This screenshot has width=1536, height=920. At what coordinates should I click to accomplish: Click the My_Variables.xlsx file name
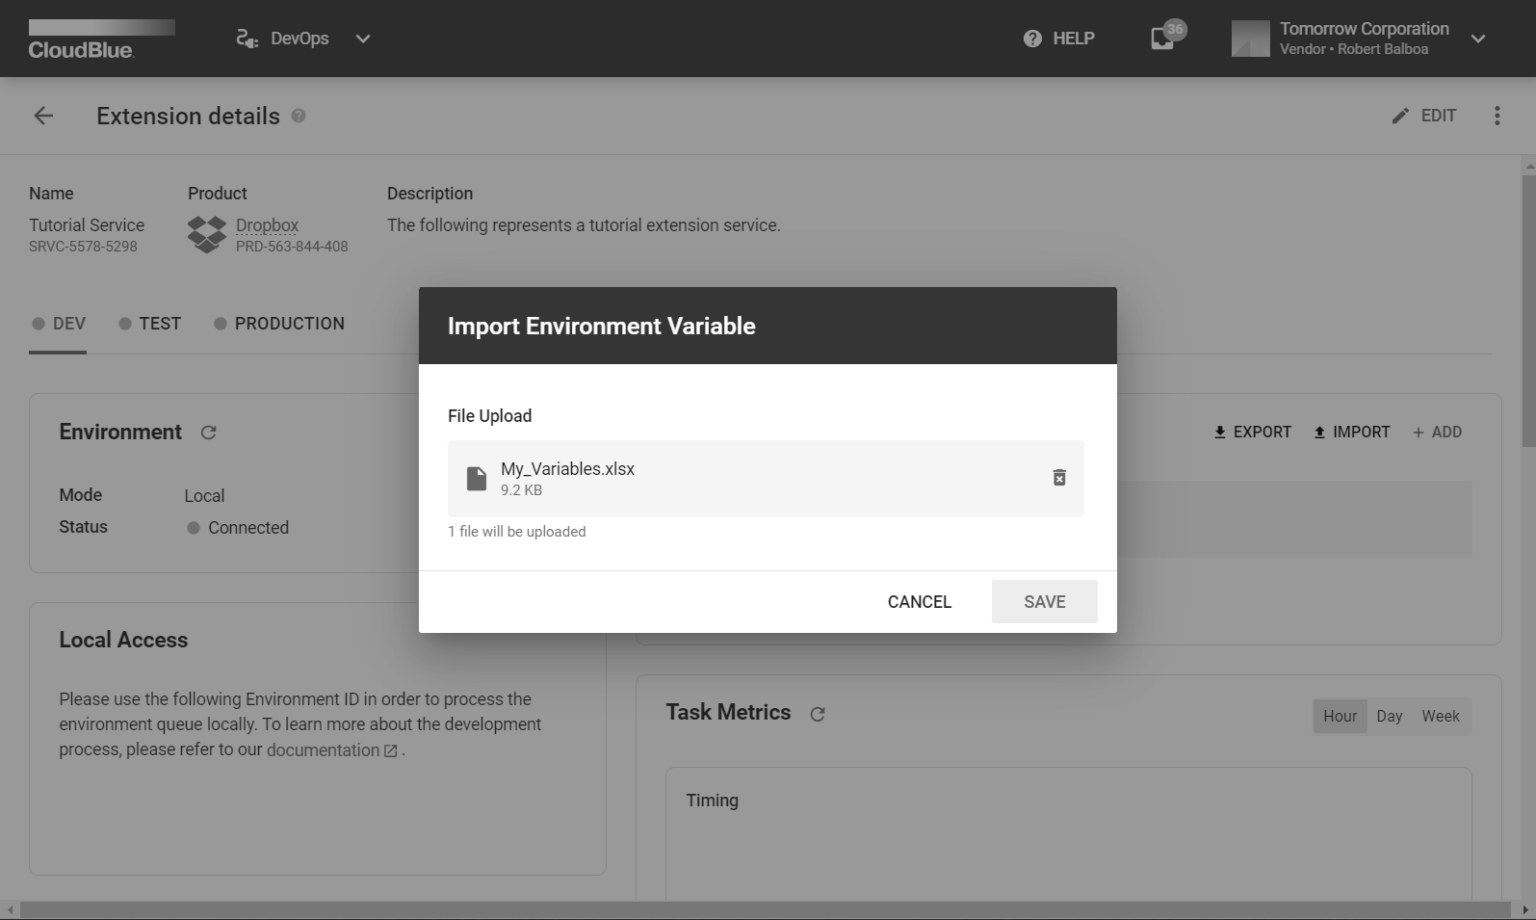coord(567,468)
